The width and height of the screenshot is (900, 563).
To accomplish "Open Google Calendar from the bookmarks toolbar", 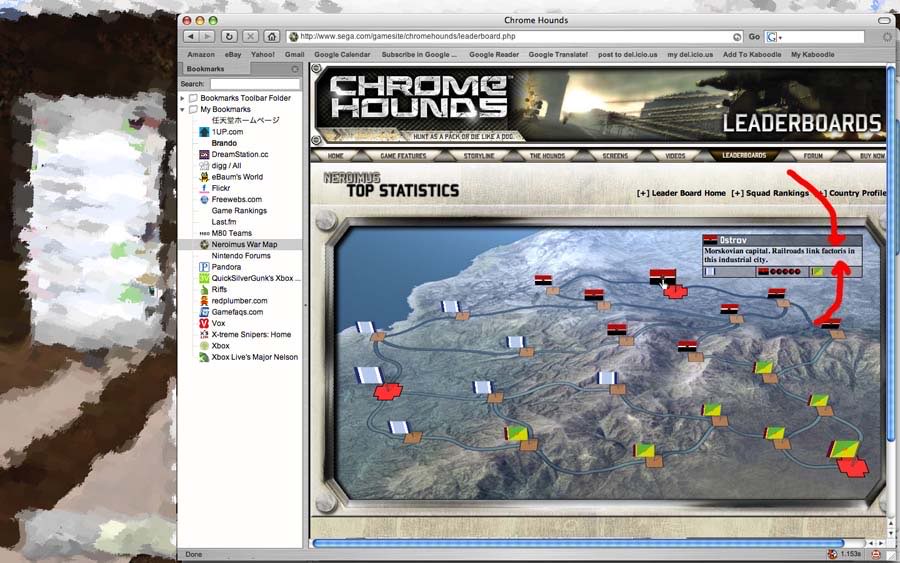I will (x=342, y=55).
